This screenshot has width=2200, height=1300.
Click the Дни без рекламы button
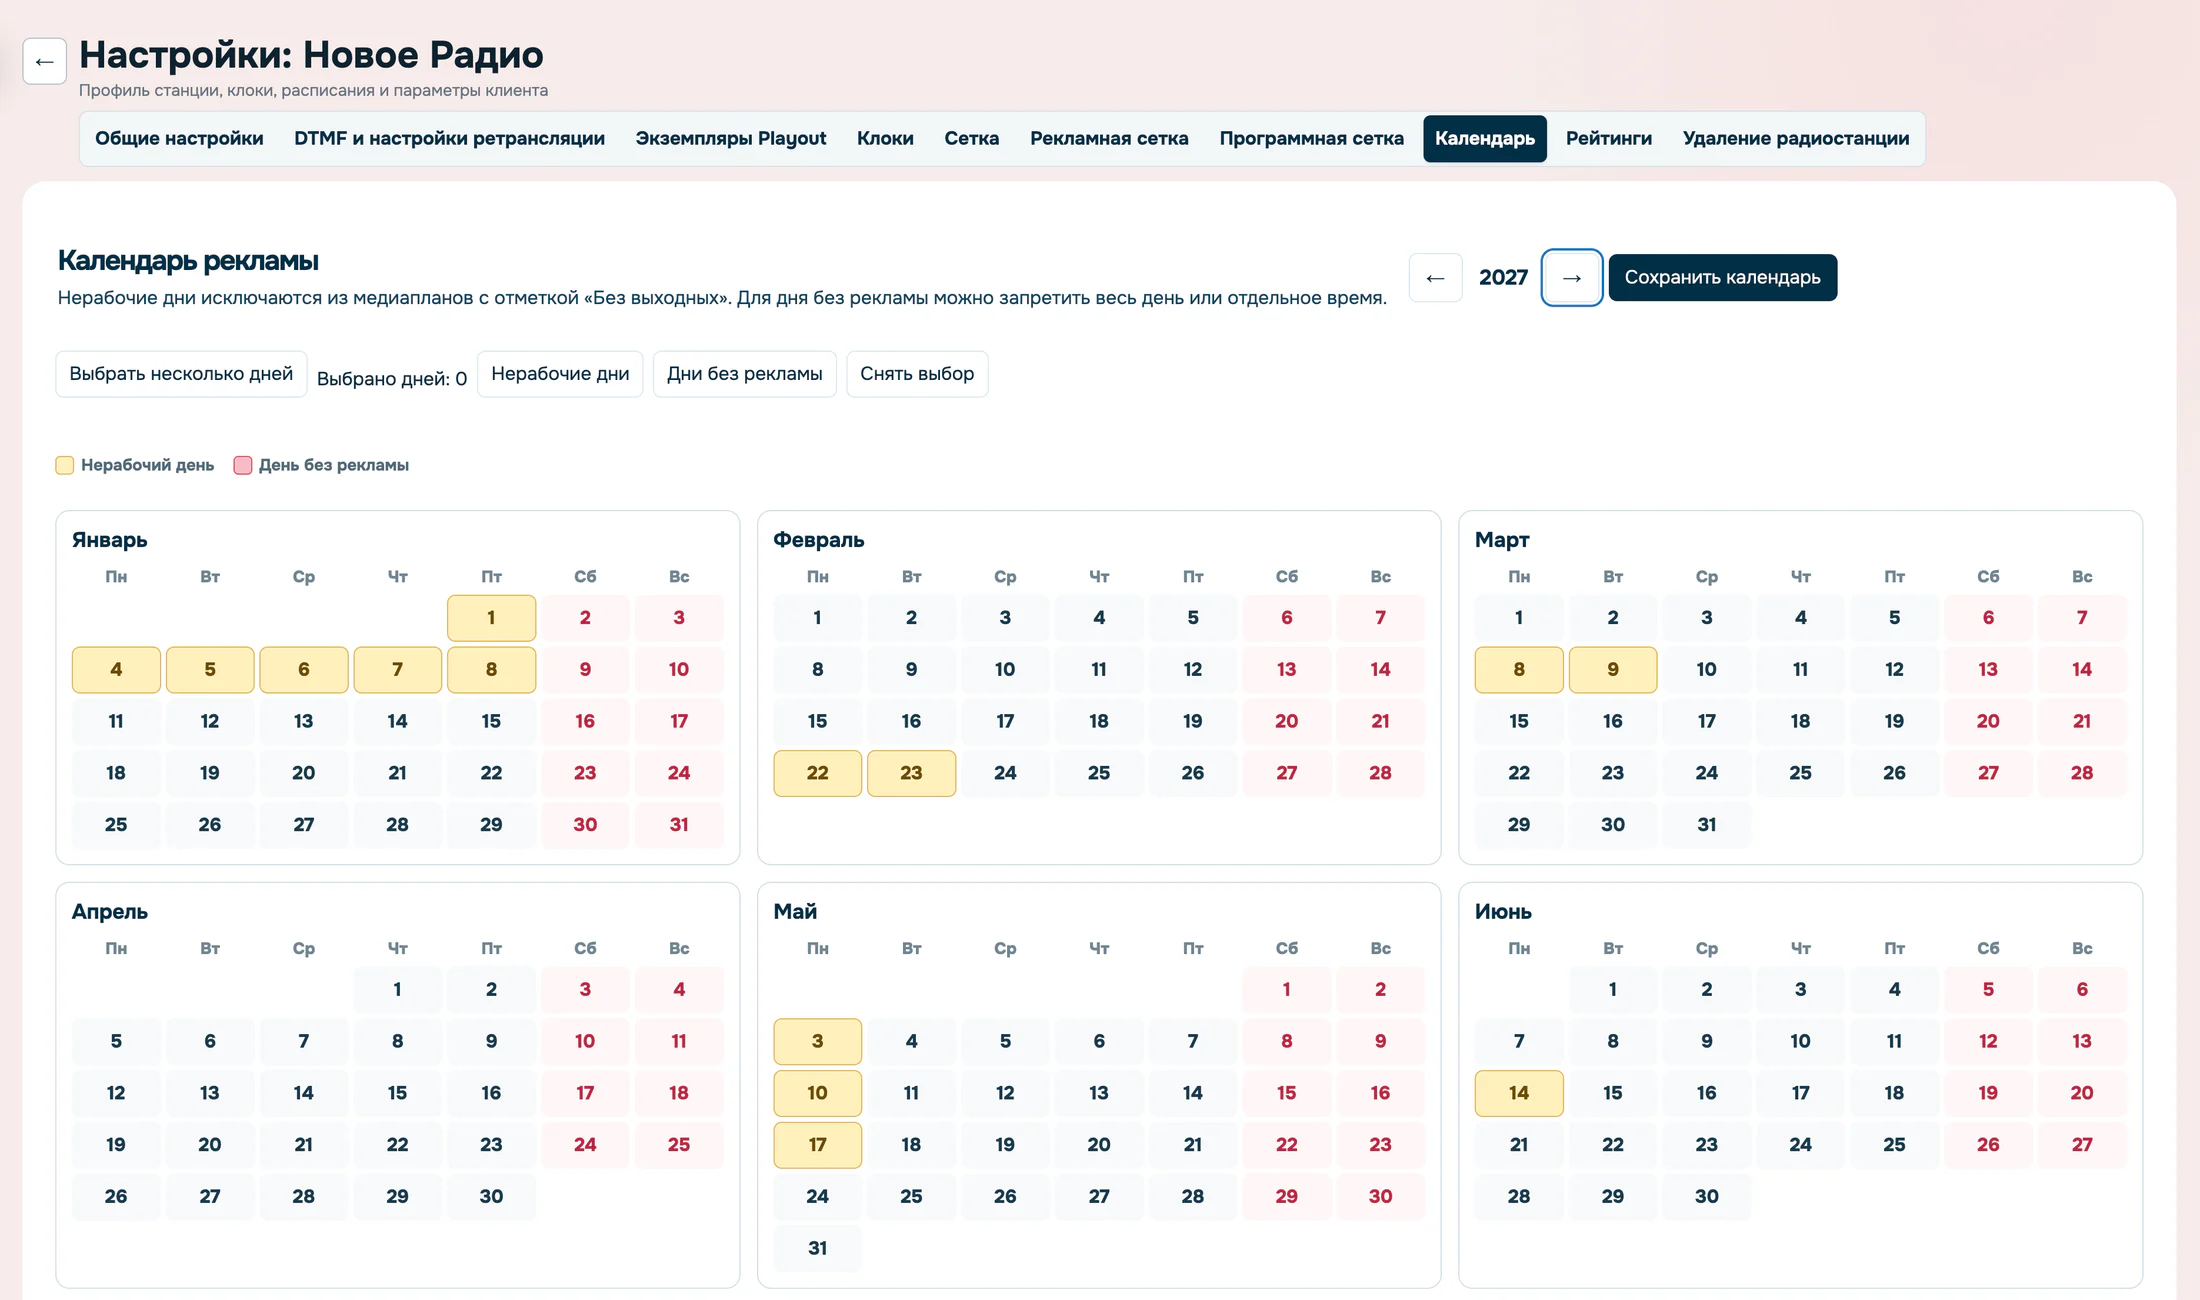pyautogui.click(x=744, y=374)
